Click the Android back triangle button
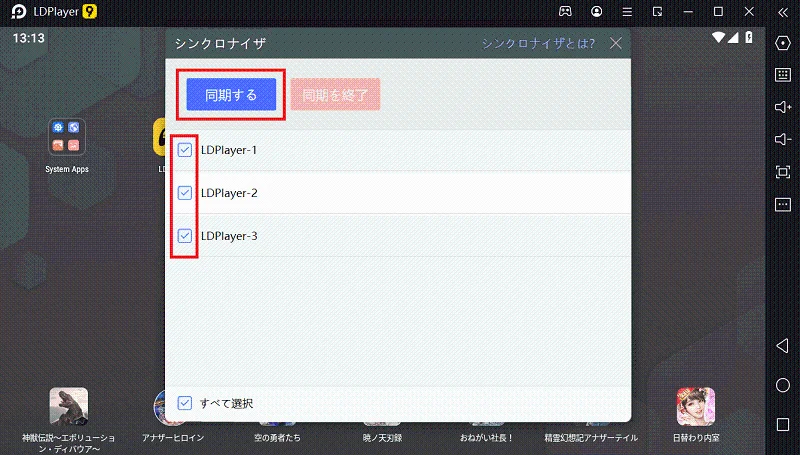This screenshot has width=800, height=455. [x=782, y=346]
